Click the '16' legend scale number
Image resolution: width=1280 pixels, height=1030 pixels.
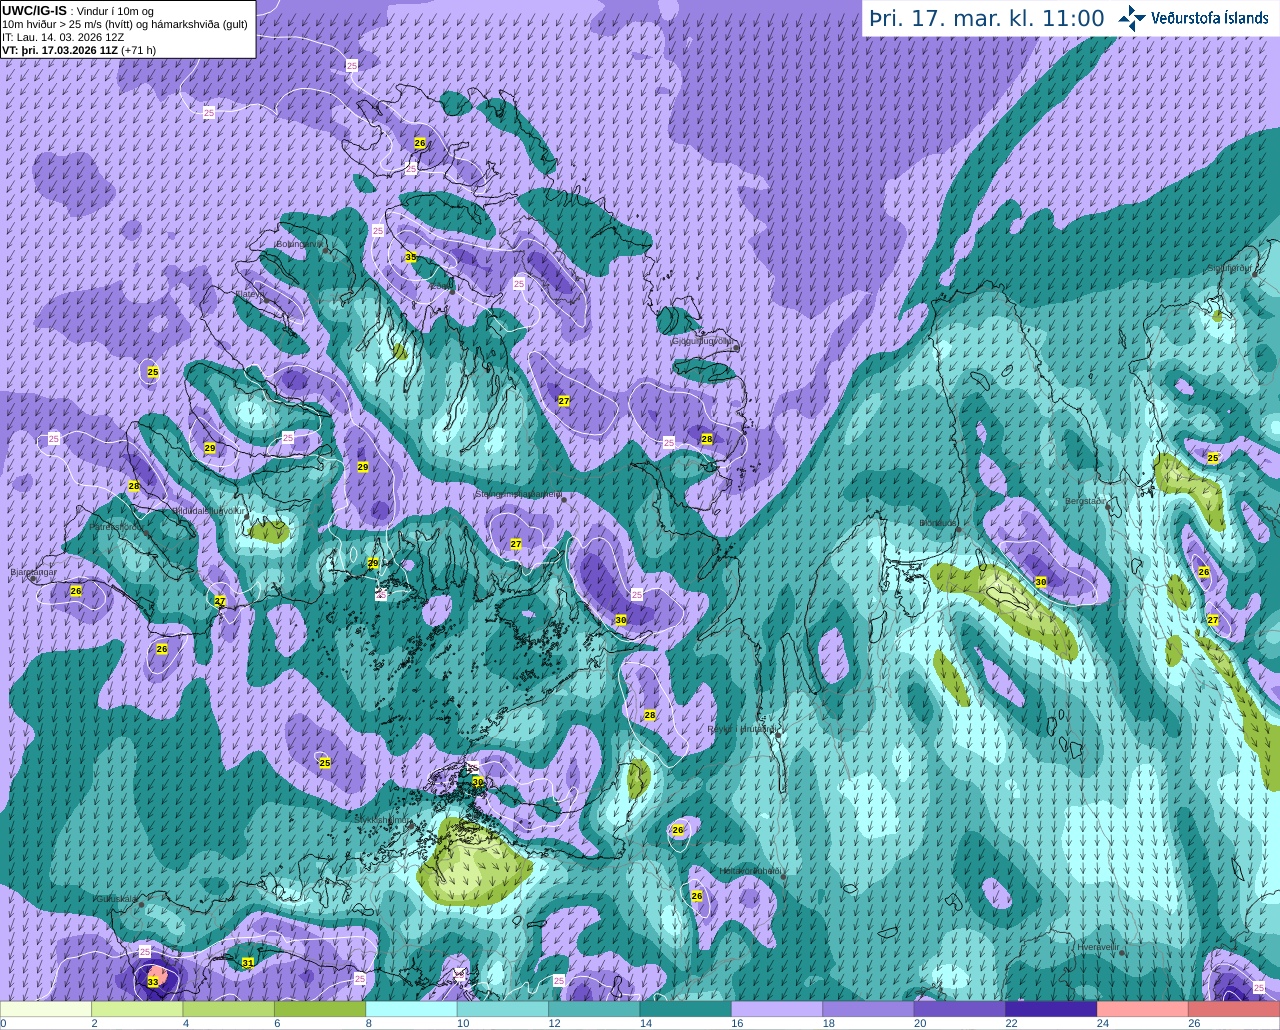point(736,1024)
